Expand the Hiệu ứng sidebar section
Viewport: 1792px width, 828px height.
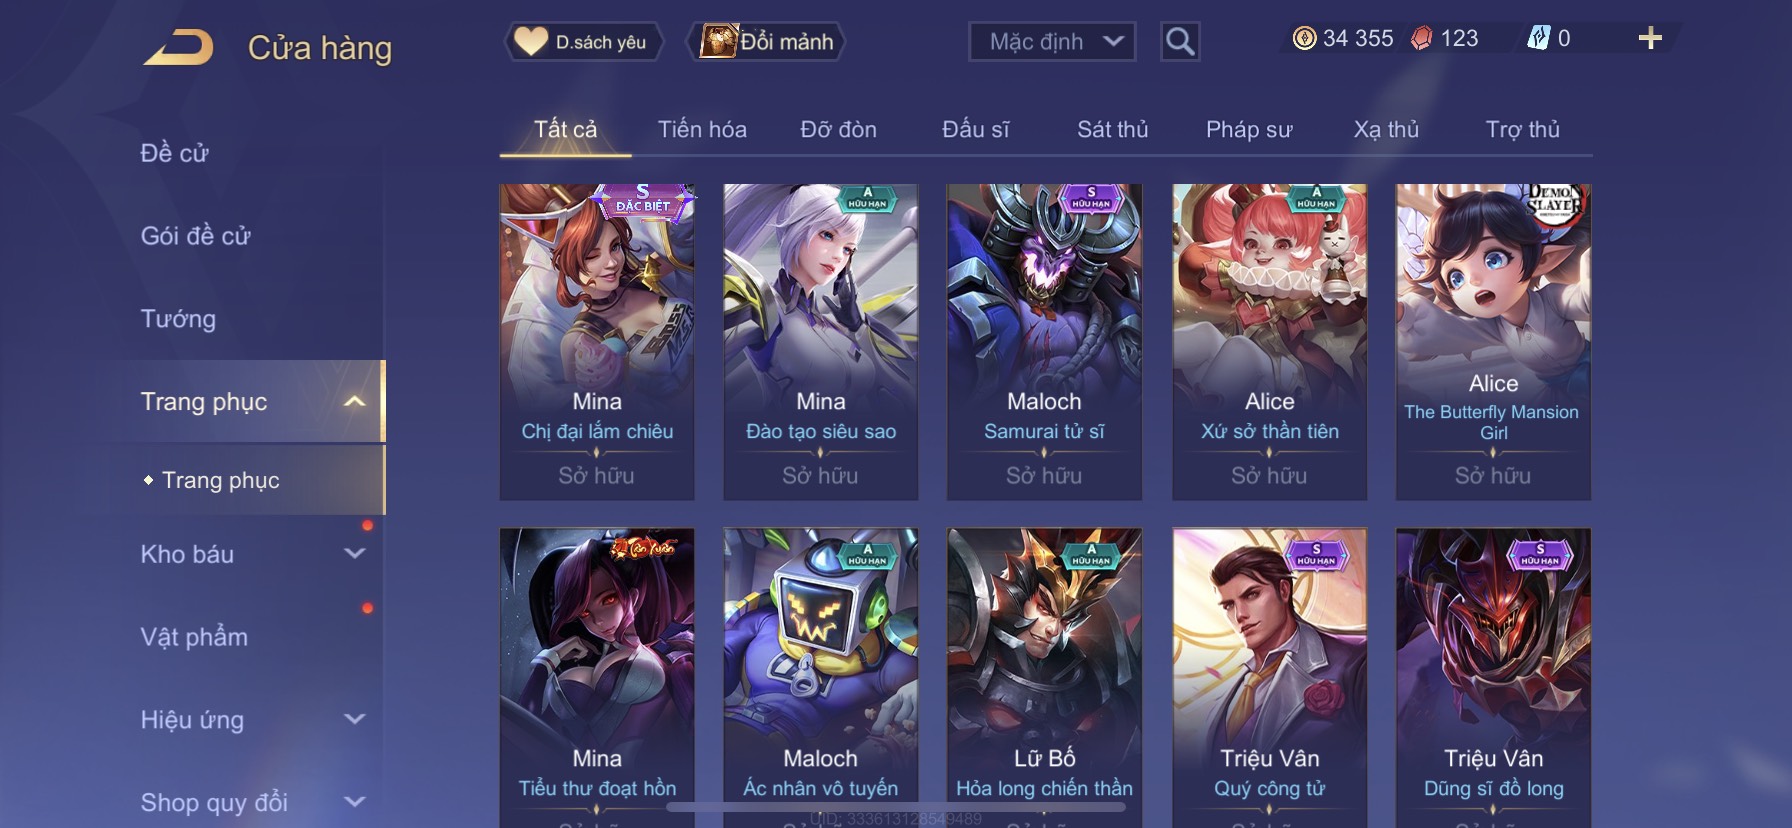pyautogui.click(x=354, y=719)
